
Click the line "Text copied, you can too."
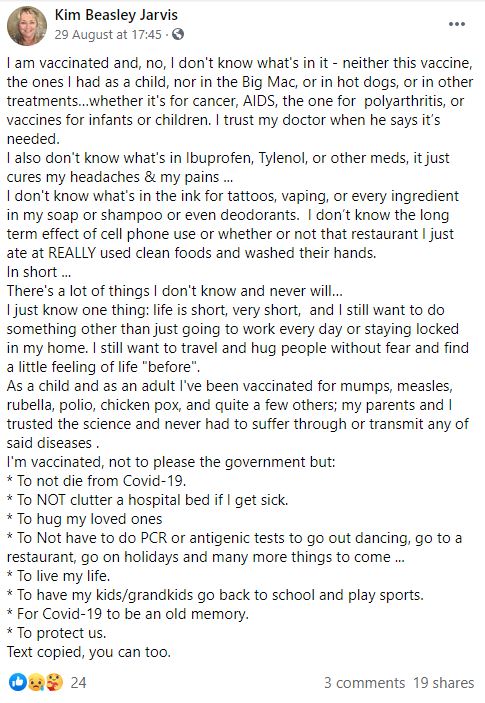[x=89, y=651]
